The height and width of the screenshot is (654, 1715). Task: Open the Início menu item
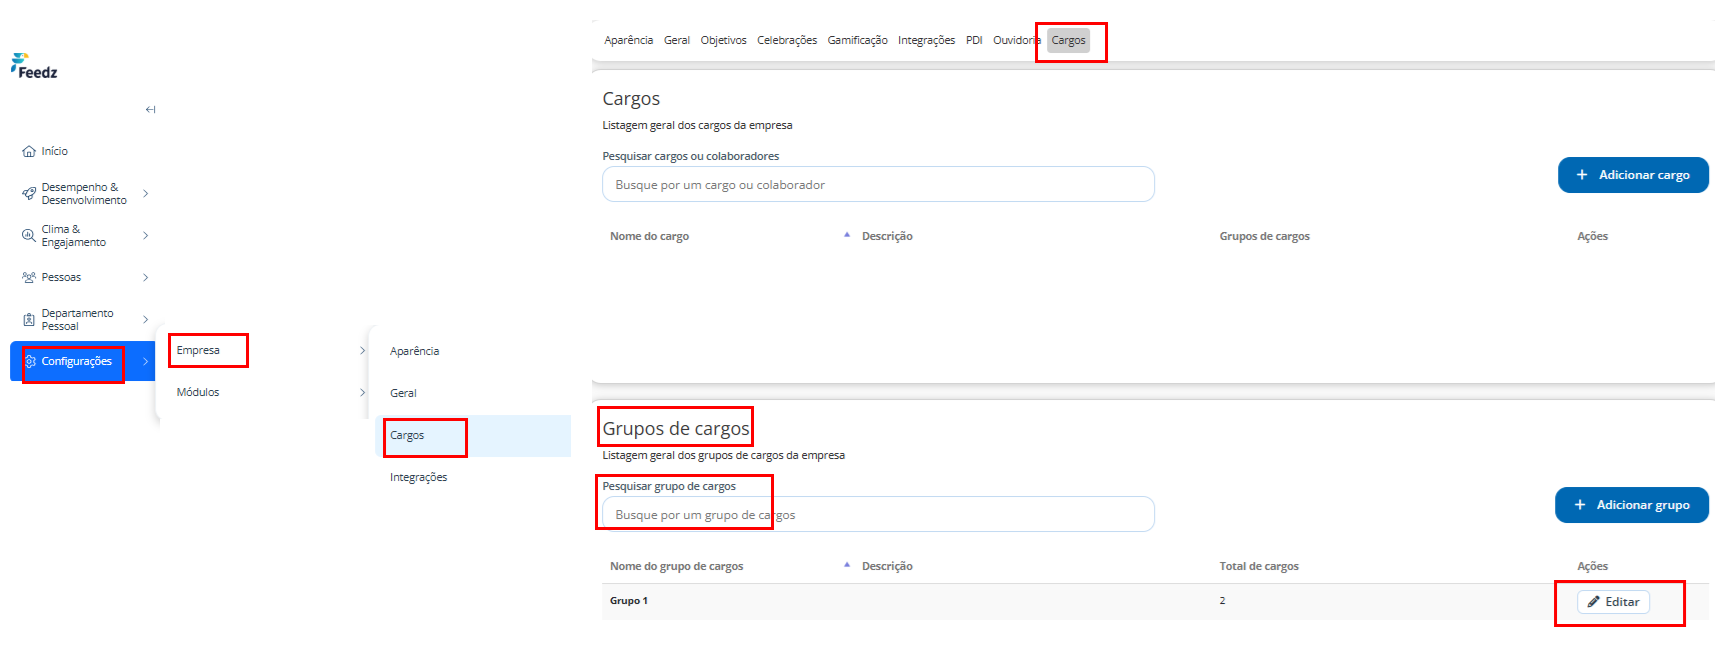(55, 152)
